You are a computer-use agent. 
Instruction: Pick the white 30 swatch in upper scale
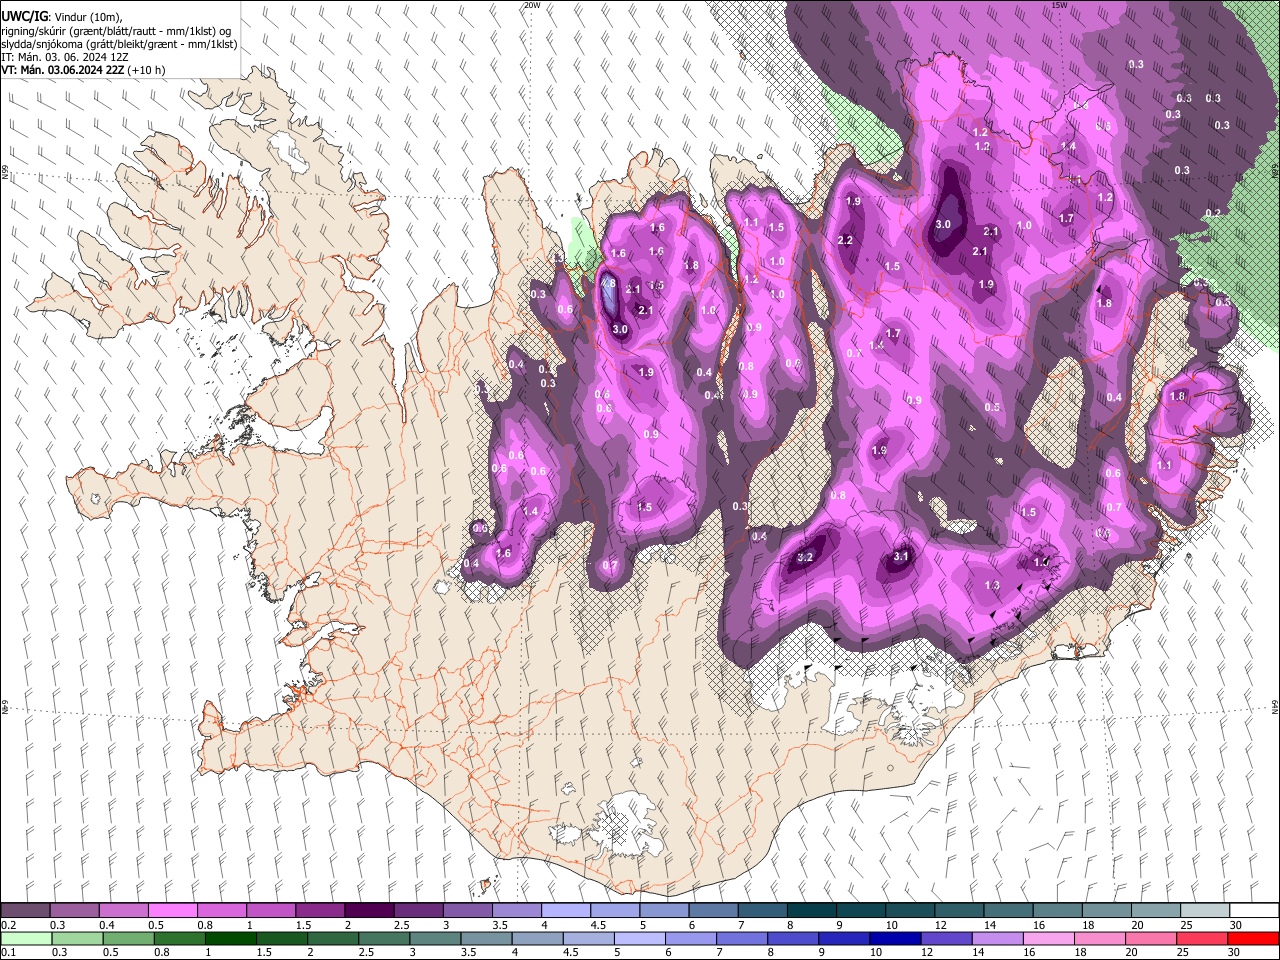coord(1254,911)
